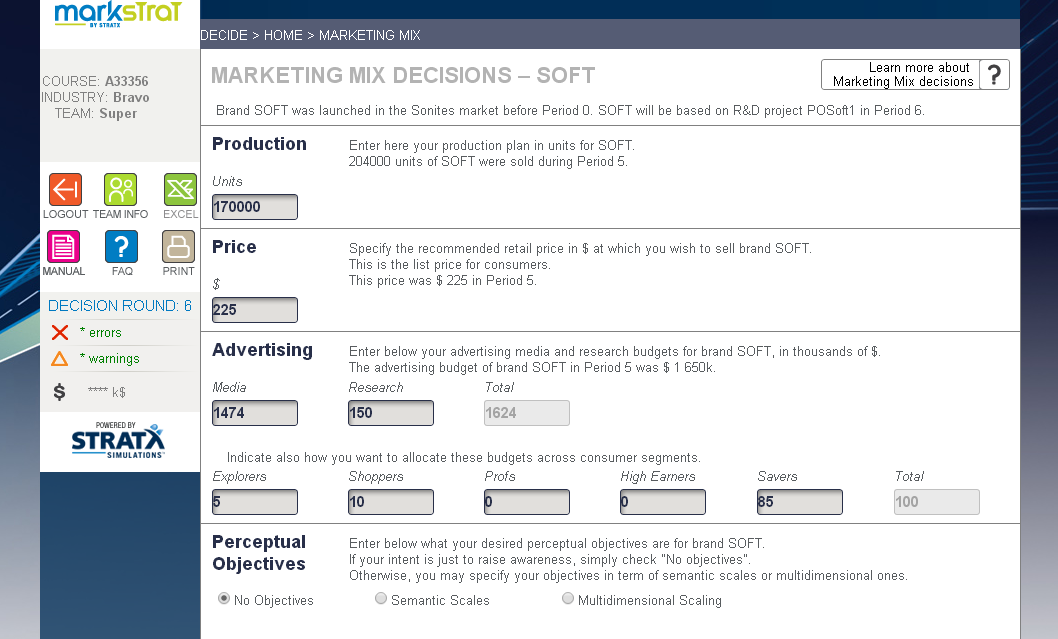
Task: Click the Production Units input field
Action: (x=255, y=207)
